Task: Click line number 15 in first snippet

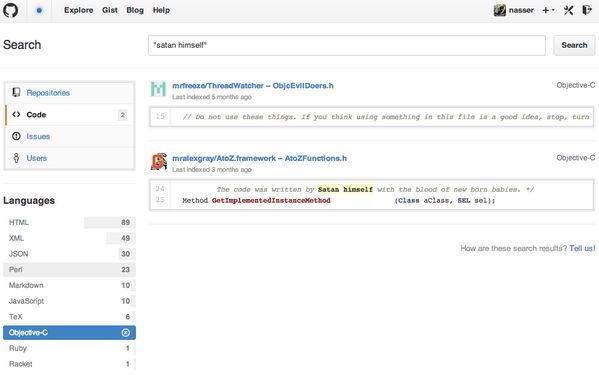Action: (160, 116)
